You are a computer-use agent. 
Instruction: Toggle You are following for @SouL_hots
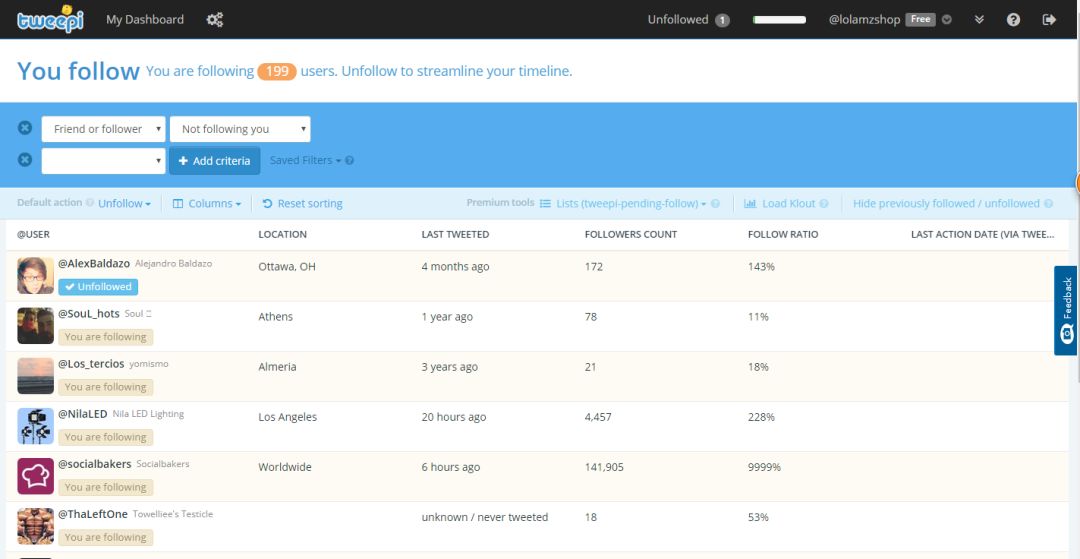click(x=105, y=337)
